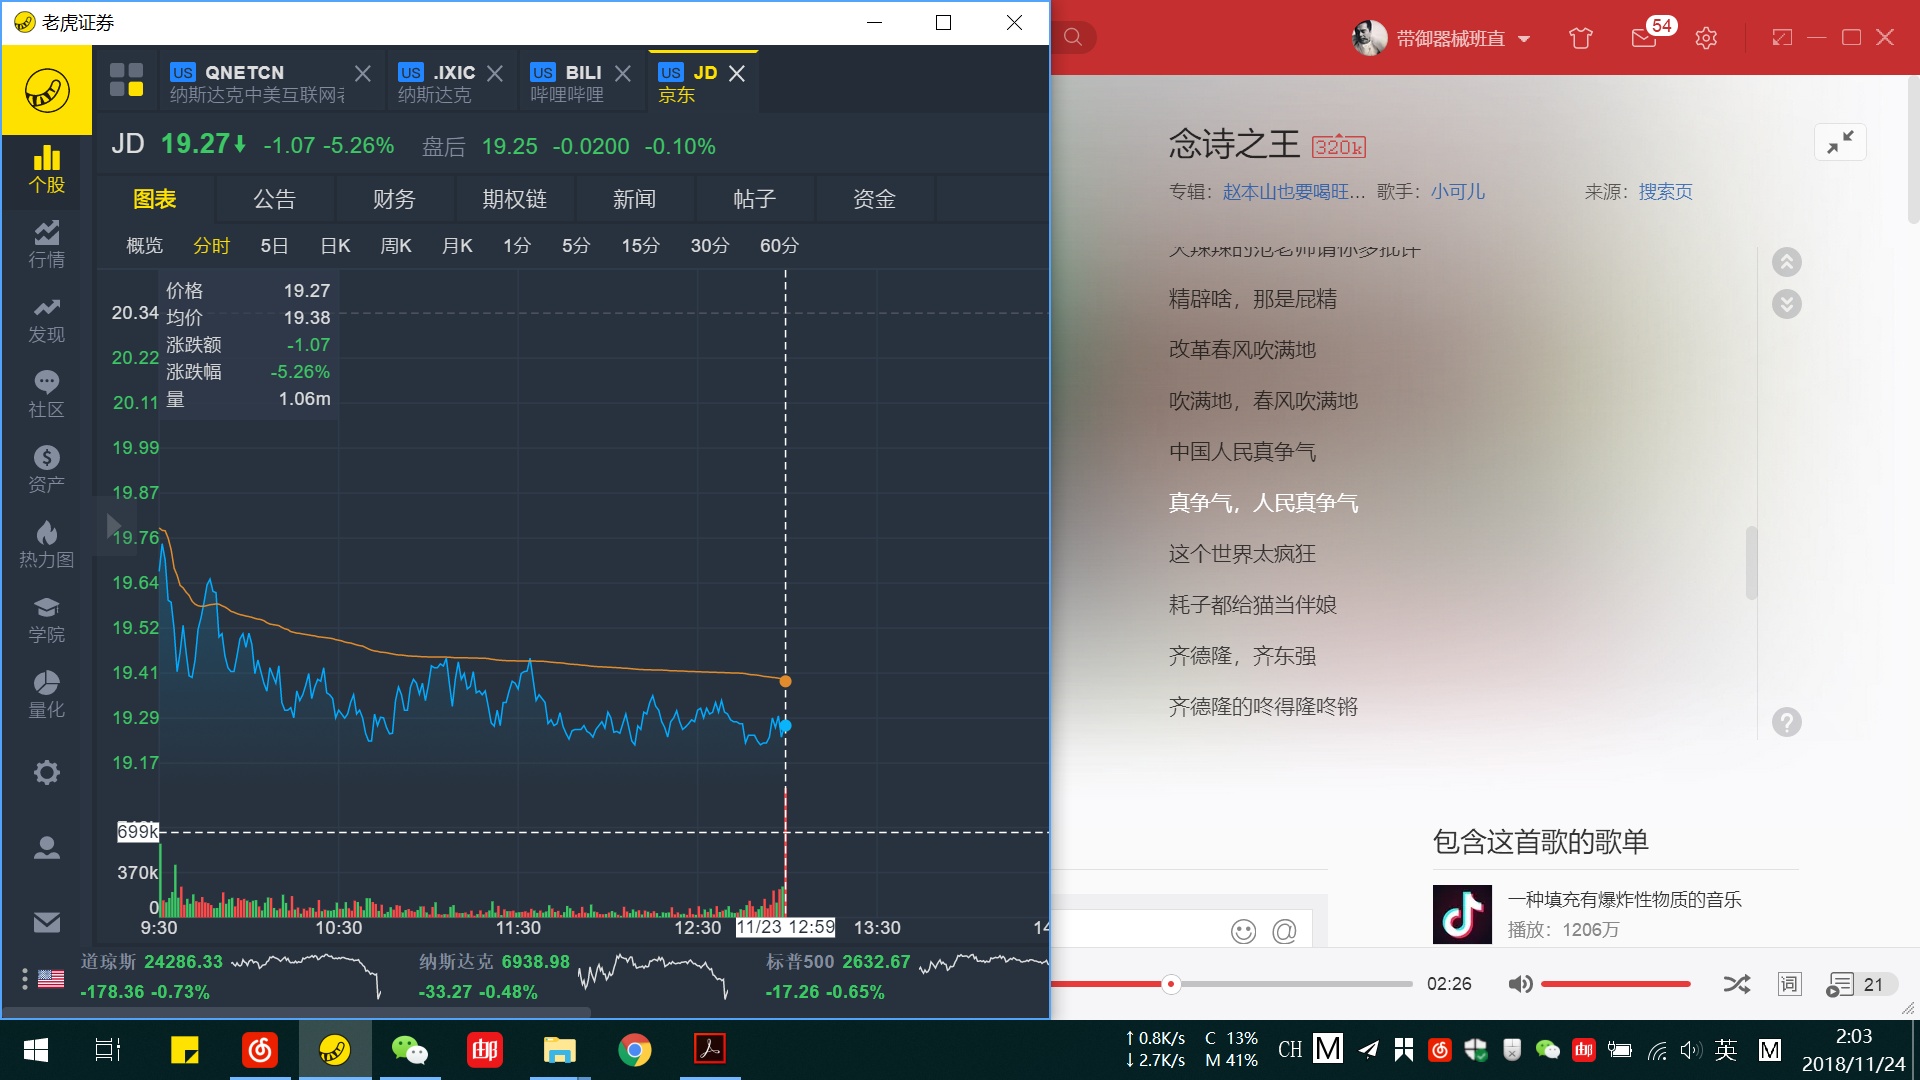Click the @ mention icon in comment box
The image size is (1920, 1080).
click(1284, 931)
